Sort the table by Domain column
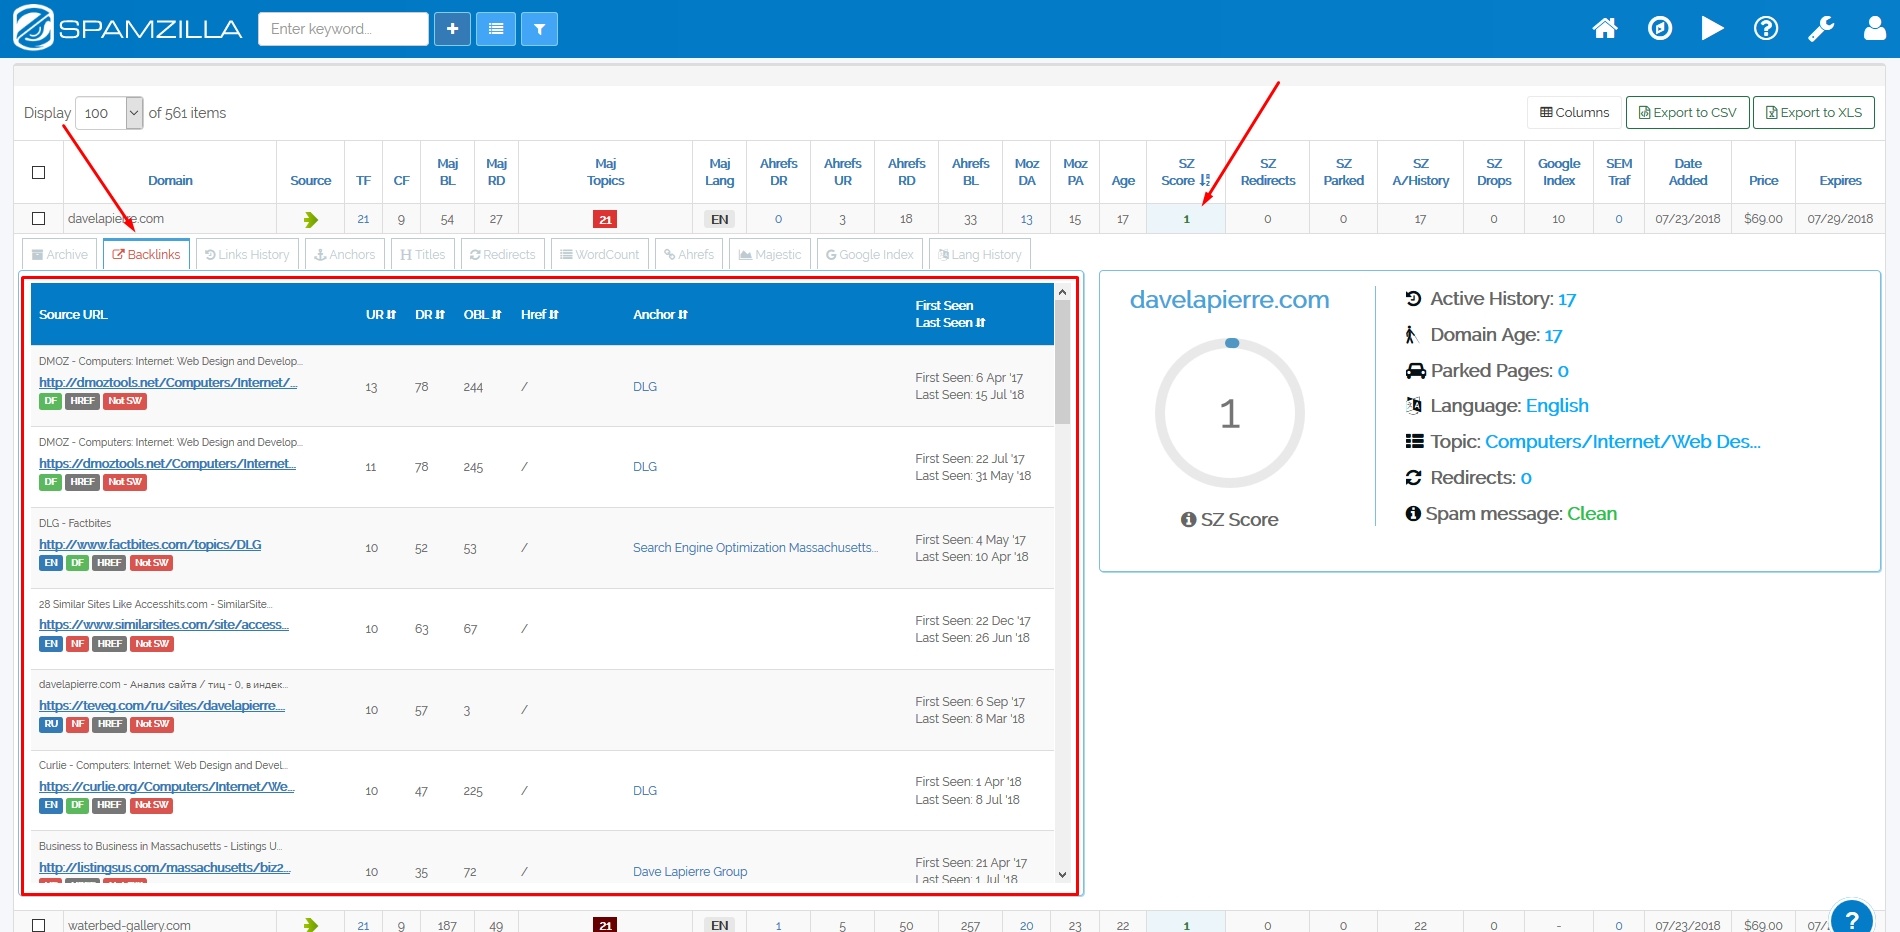1900x932 pixels. point(170,181)
